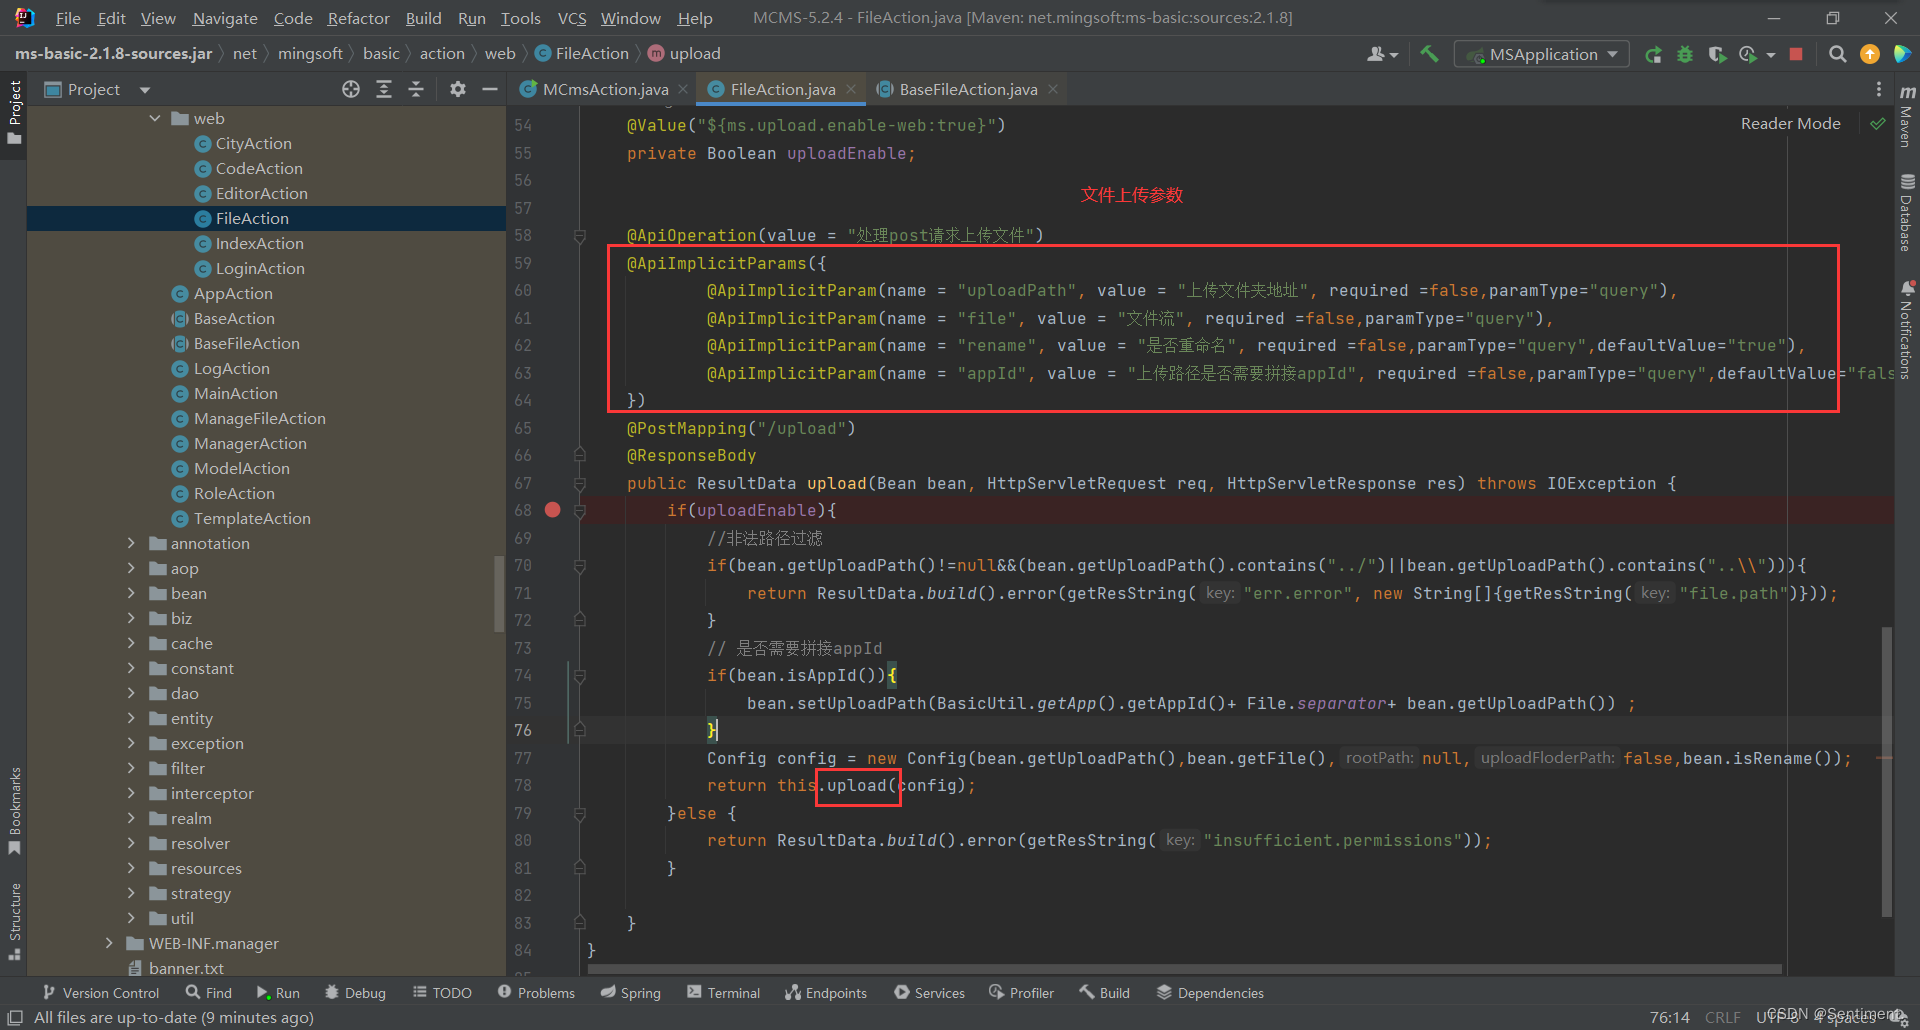Open the Spring tool window
Viewport: 1920px width, 1030px height.
tap(630, 992)
